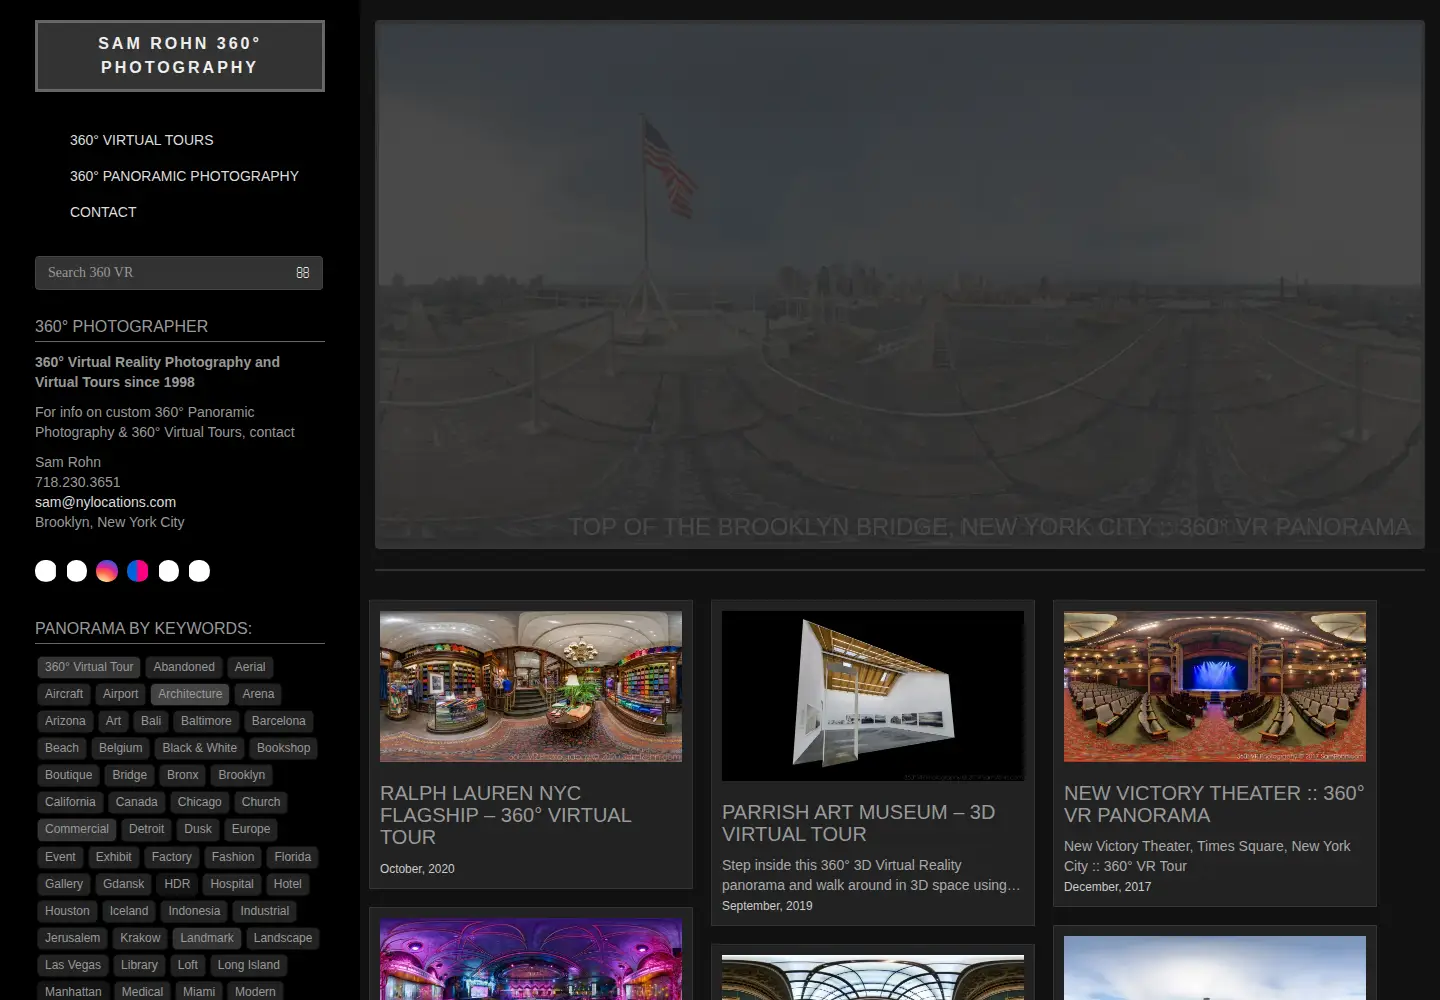This screenshot has height=1000, width=1440.
Task: Select the Hospital keyword tag
Action: point(232,884)
